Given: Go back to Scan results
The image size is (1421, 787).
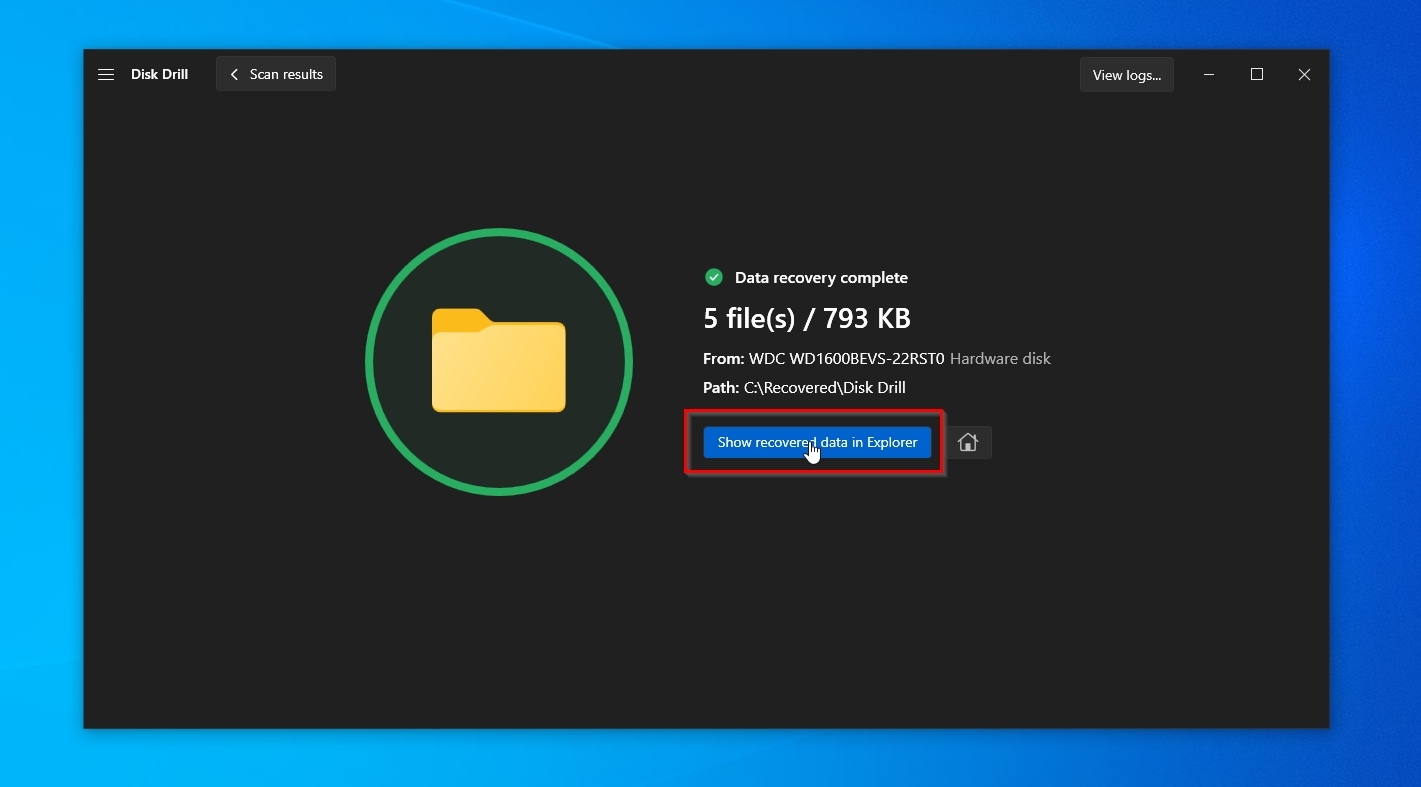Looking at the screenshot, I should point(276,74).
